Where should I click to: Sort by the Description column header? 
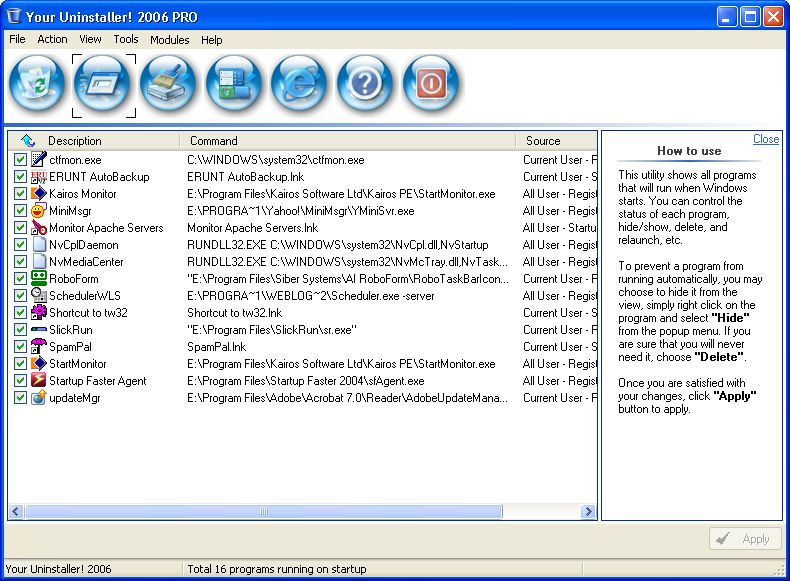[x=75, y=141]
